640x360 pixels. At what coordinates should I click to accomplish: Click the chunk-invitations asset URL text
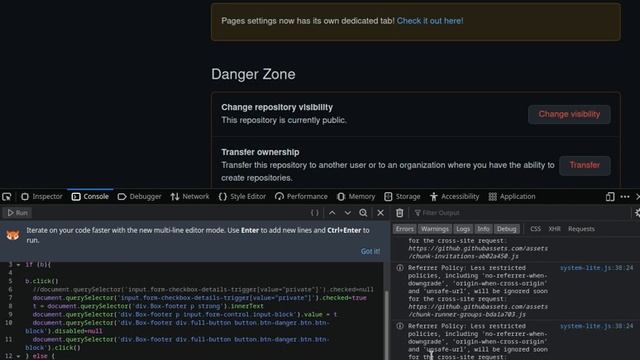478,252
